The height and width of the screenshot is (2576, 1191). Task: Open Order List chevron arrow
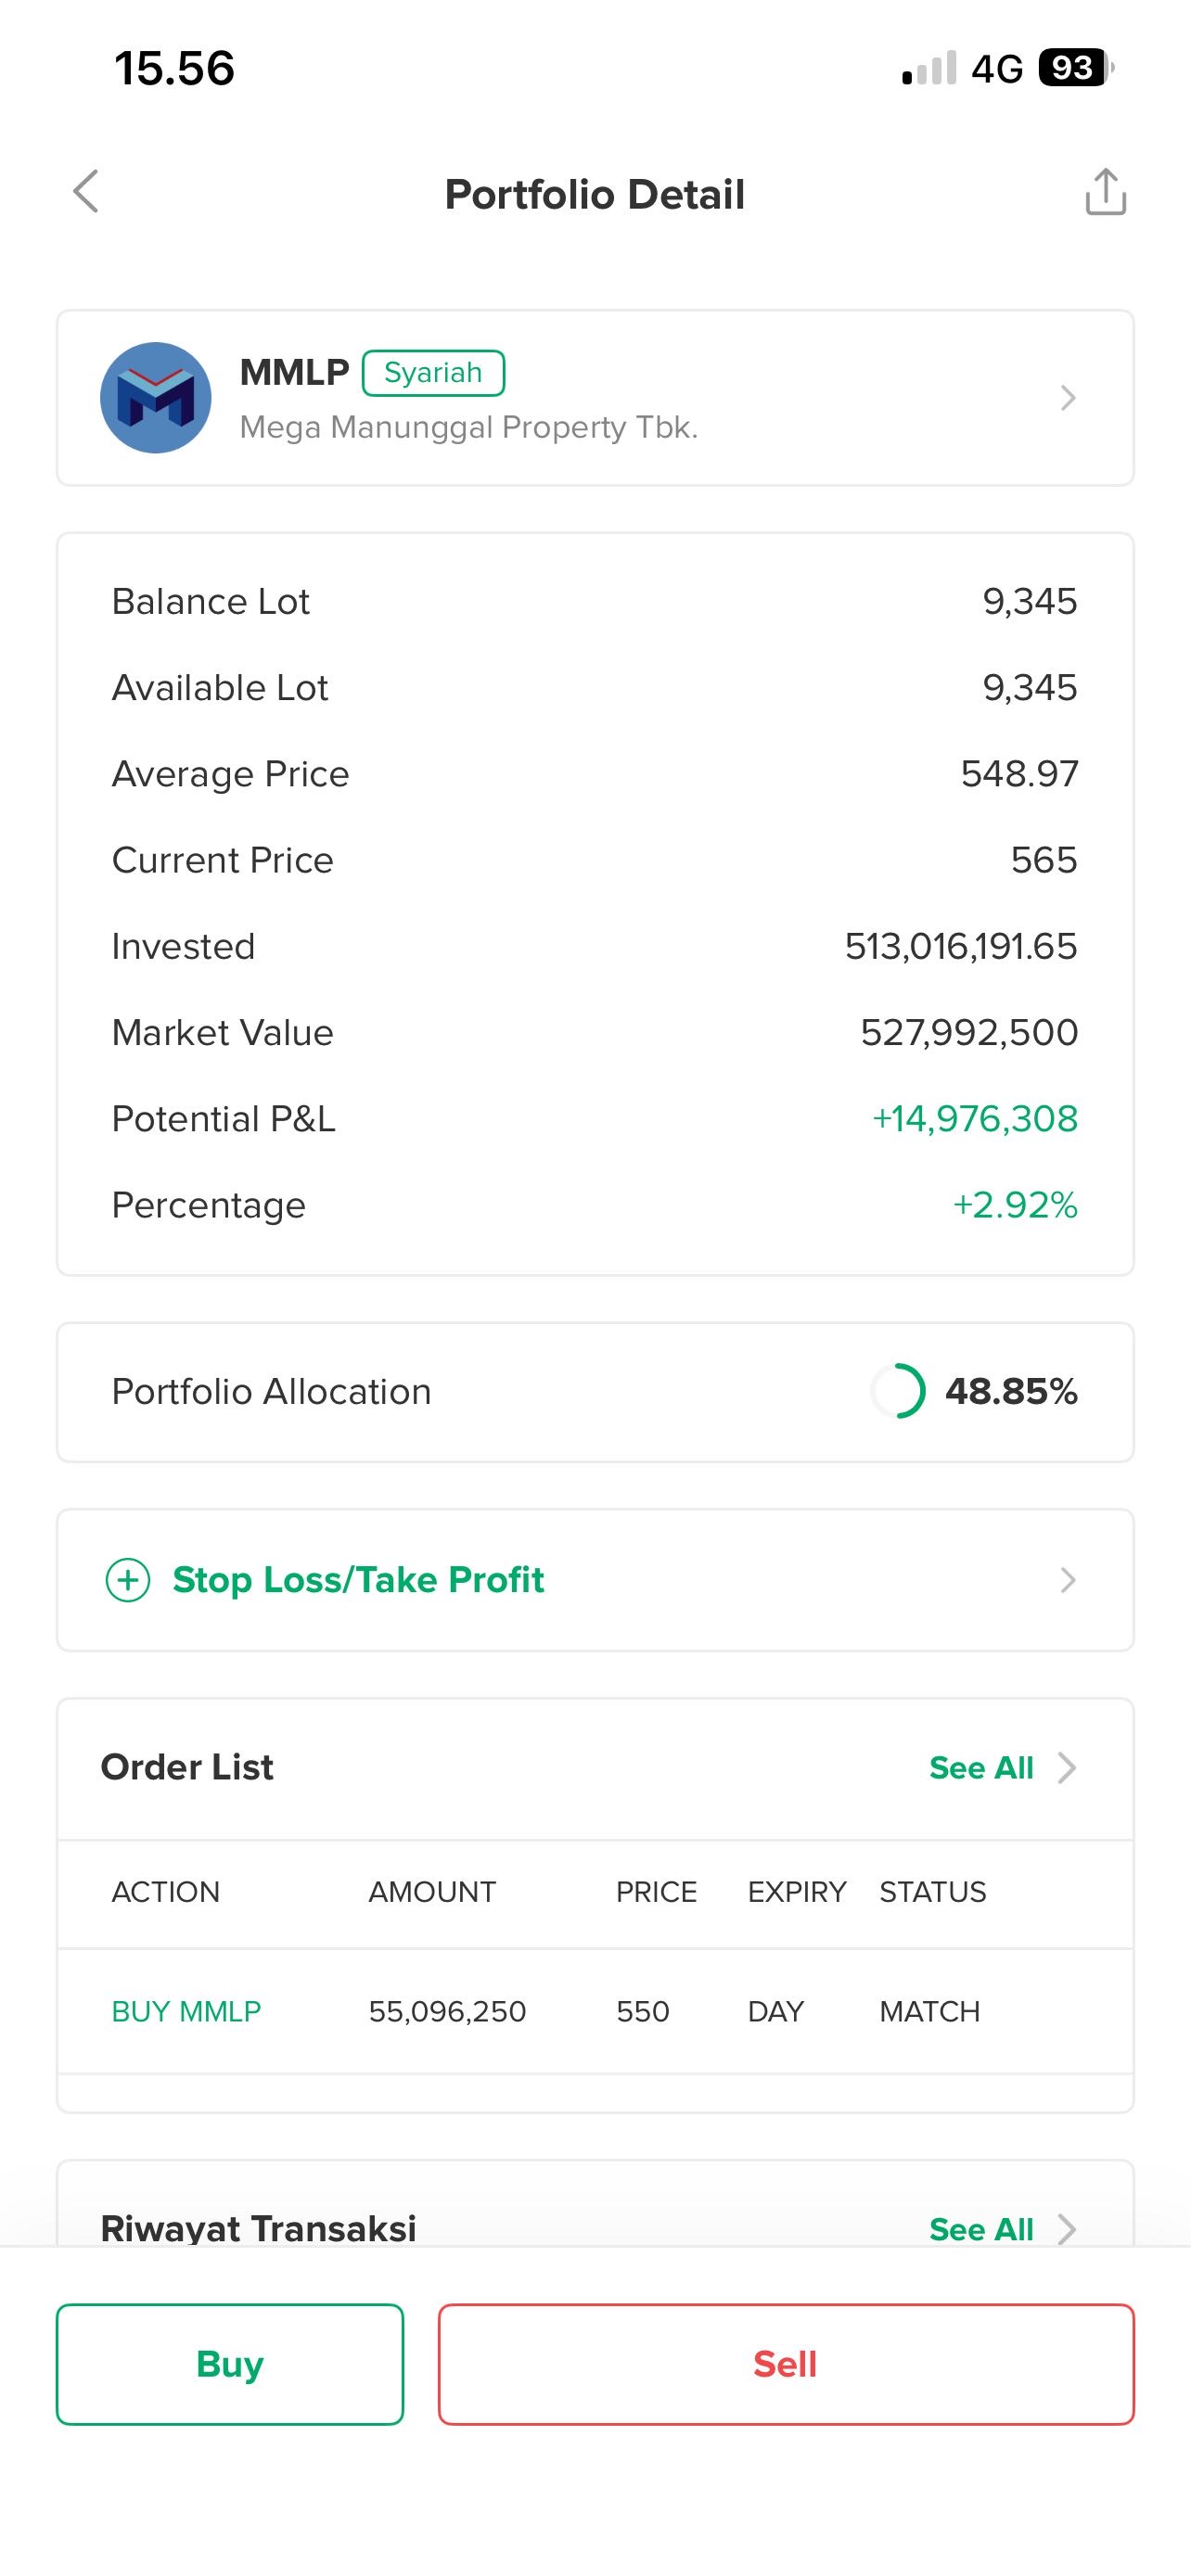pyautogui.click(x=1067, y=1768)
